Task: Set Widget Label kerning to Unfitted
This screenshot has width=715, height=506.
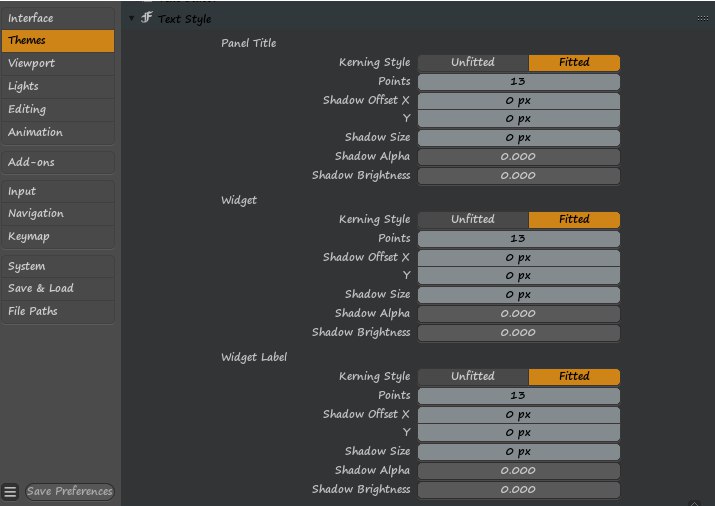Action: (x=473, y=377)
